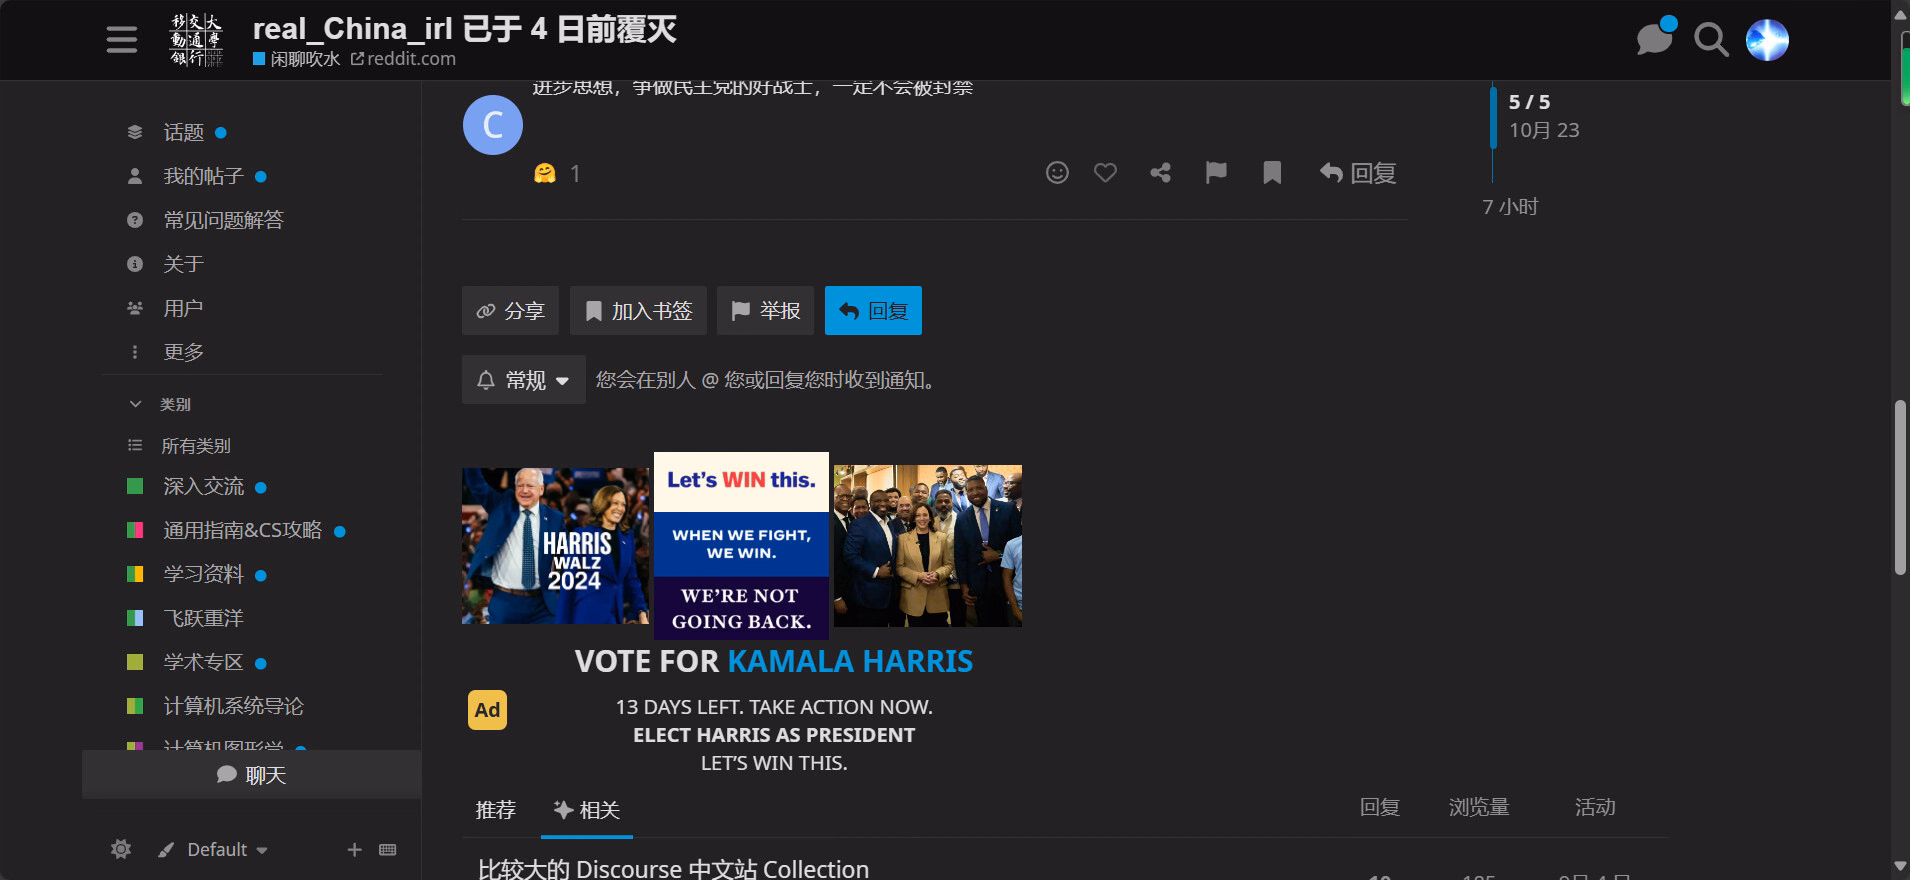Click the 分享 share topic button

point(510,311)
